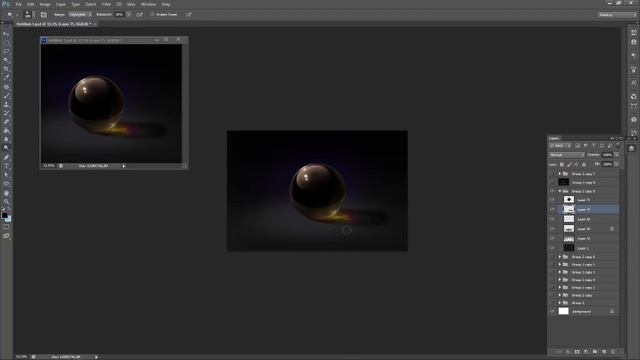This screenshot has height=360, width=640.
Task: Open the Dodge tool preset picker
Action: [11, 15]
